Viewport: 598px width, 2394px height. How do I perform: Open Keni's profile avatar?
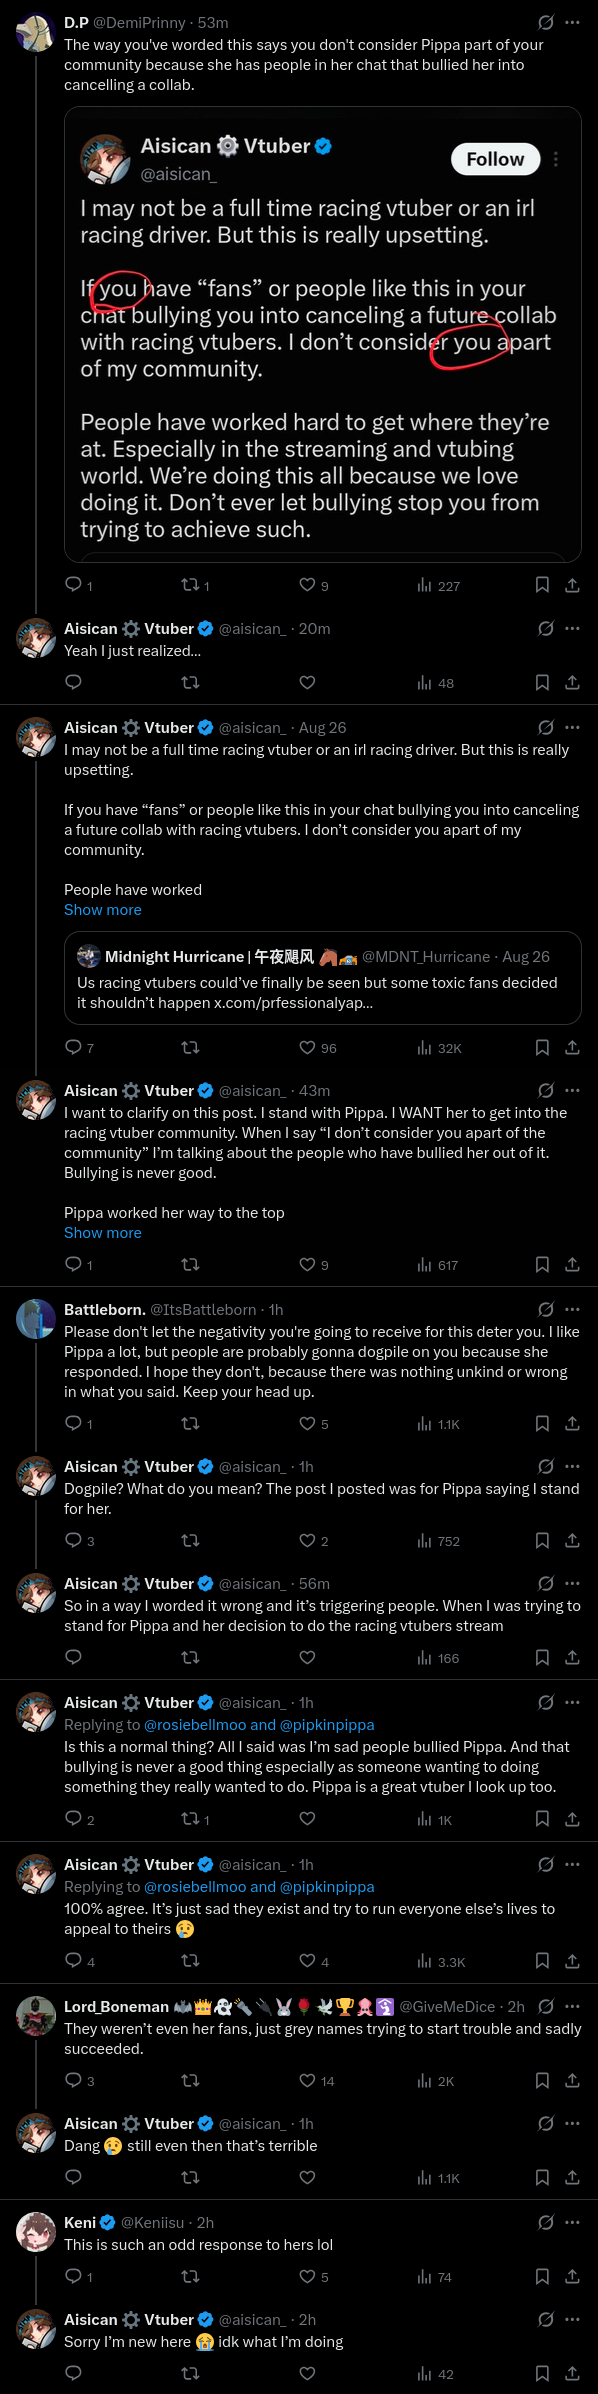coord(36,2232)
